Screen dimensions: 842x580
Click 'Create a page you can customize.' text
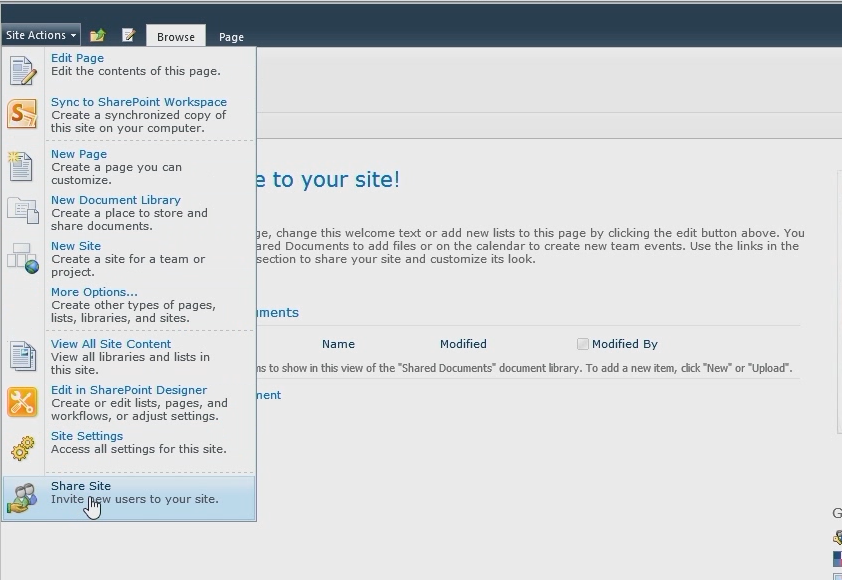click(117, 173)
